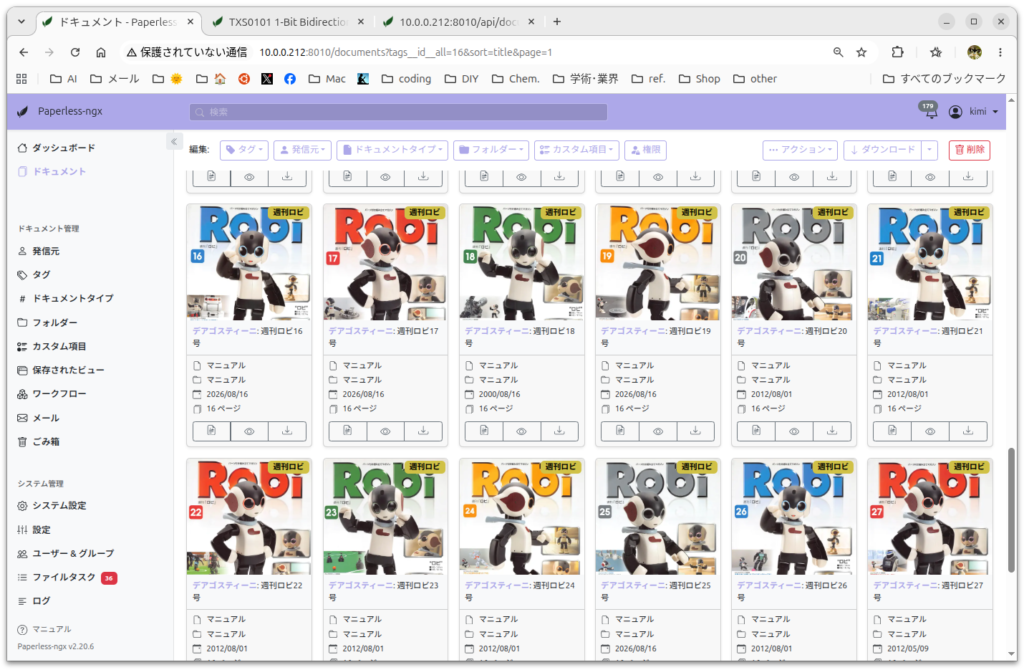Reload the page with the browser refresh icon
The height and width of the screenshot is (670, 1024).
point(75,52)
